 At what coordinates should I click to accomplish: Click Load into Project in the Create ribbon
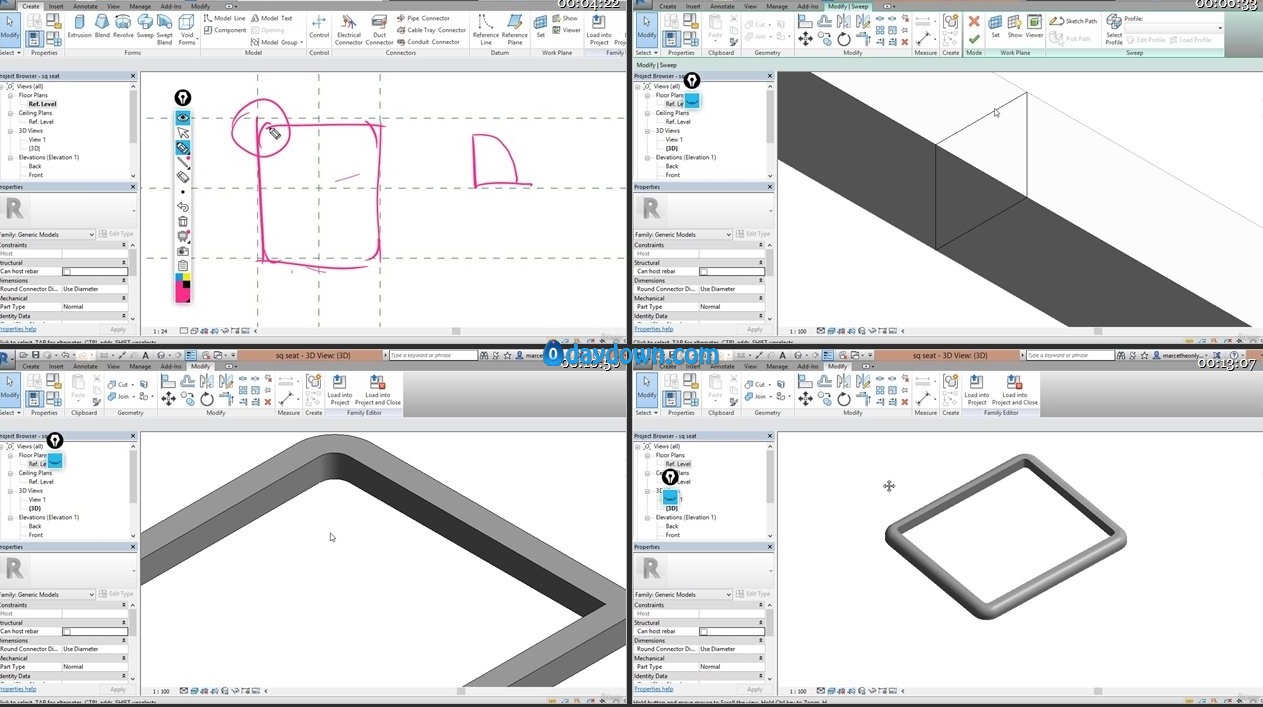pyautogui.click(x=599, y=30)
